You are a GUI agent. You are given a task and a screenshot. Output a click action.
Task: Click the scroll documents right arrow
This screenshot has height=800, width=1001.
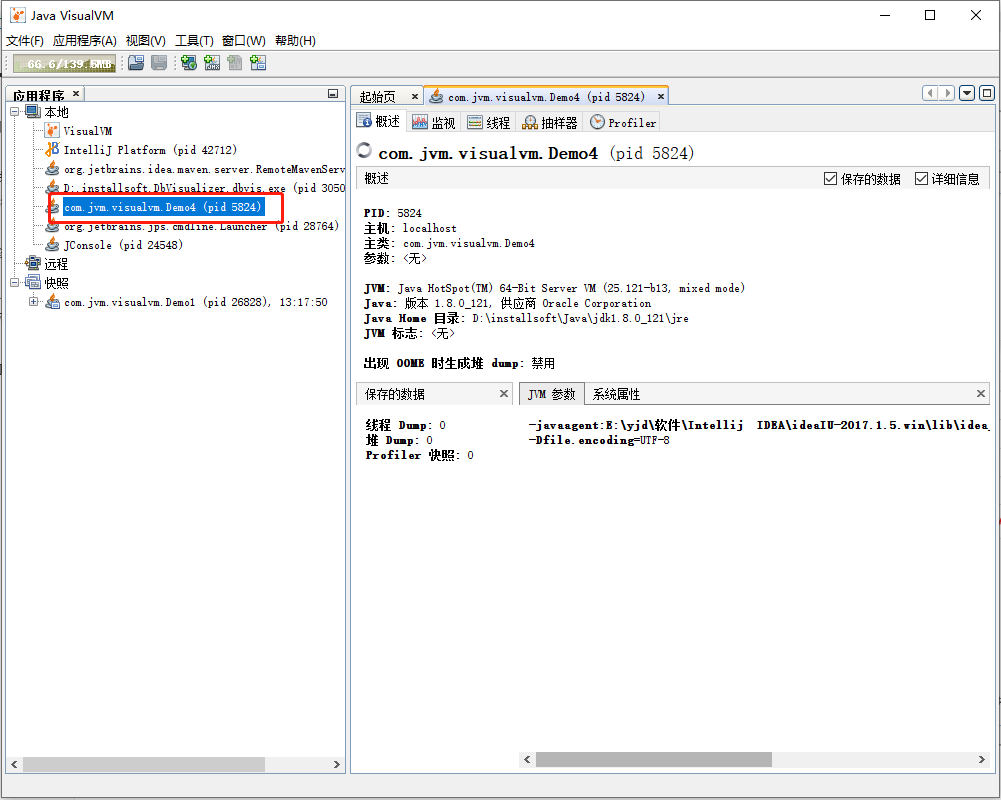(948, 93)
